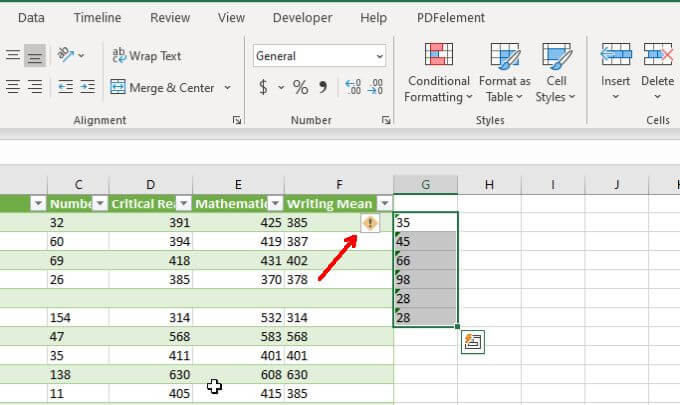This screenshot has width=680, height=405.
Task: Open the Orientation text rotation menu
Action: pyautogui.click(x=70, y=55)
